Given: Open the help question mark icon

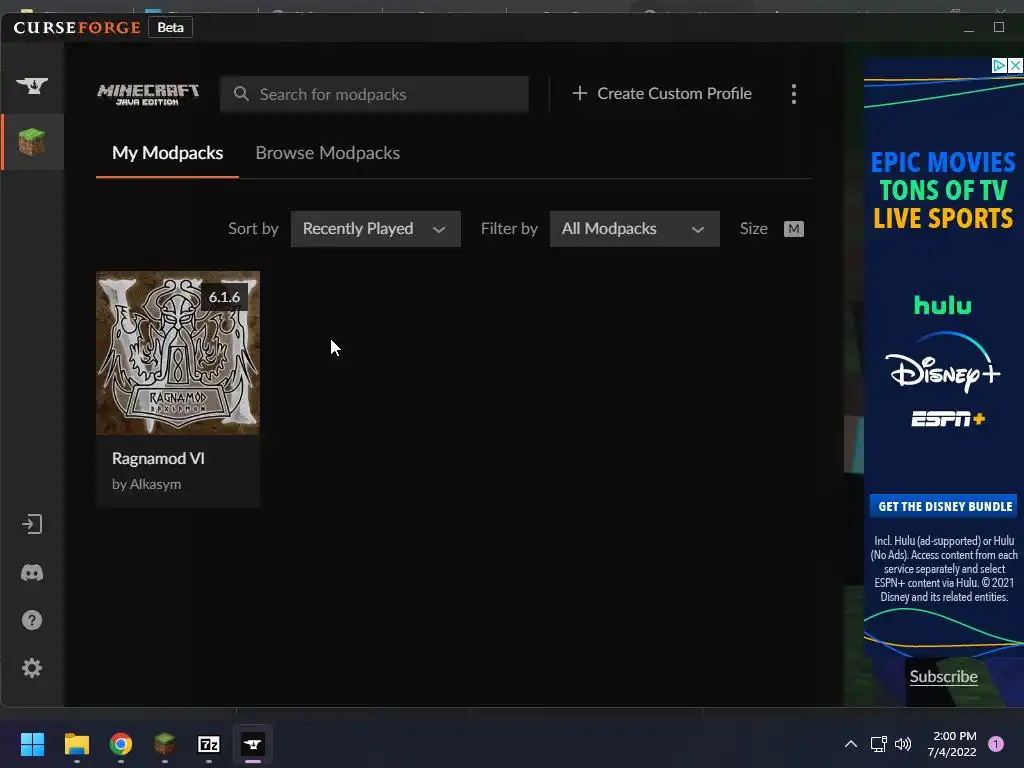Looking at the screenshot, I should (31, 620).
